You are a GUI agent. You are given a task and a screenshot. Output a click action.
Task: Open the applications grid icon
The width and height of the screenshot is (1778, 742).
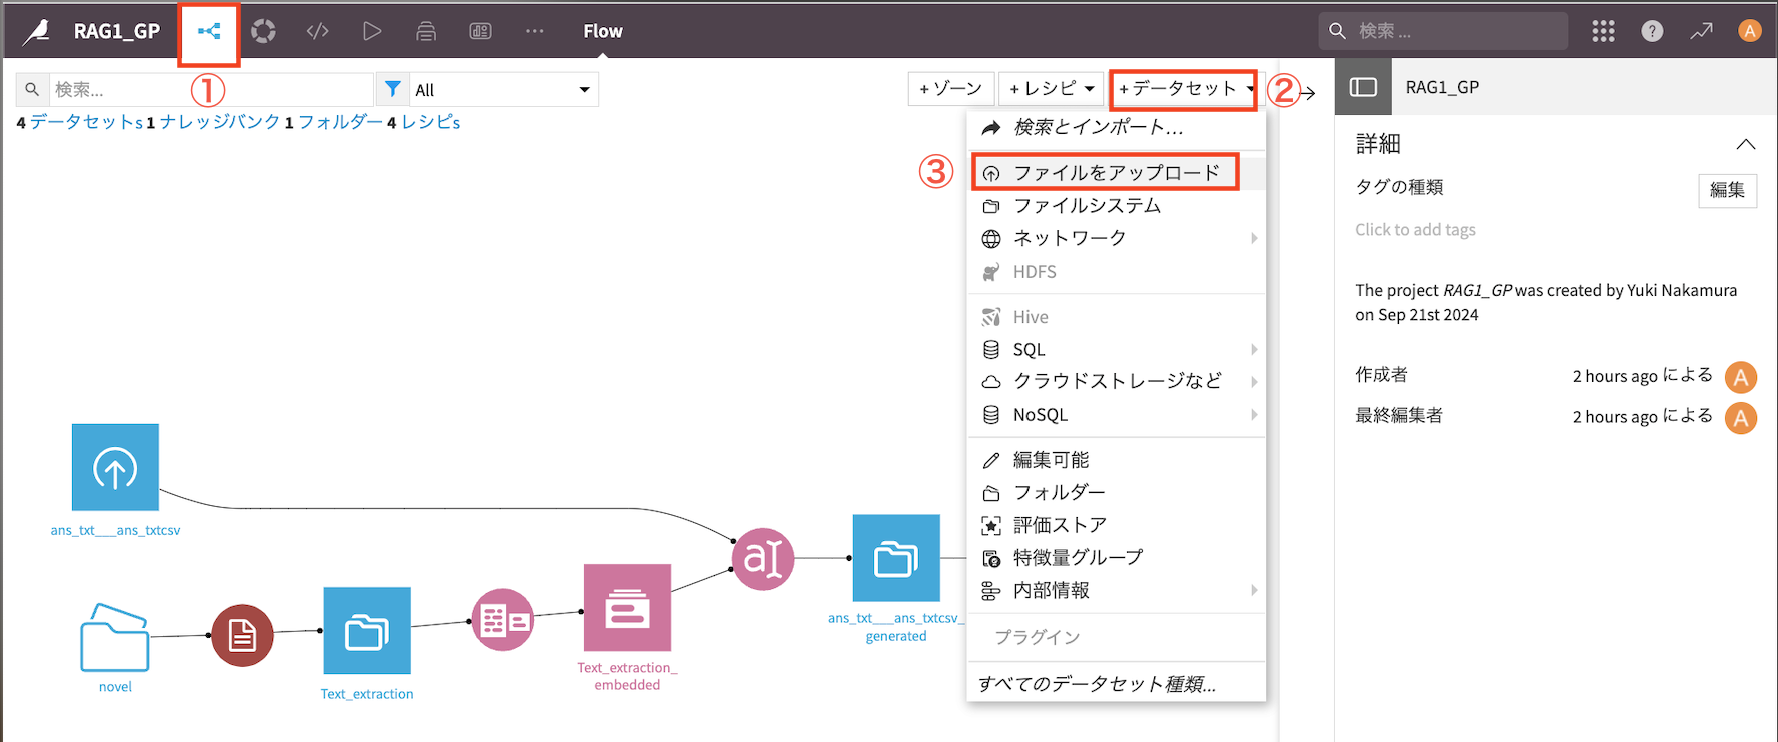click(x=1603, y=31)
